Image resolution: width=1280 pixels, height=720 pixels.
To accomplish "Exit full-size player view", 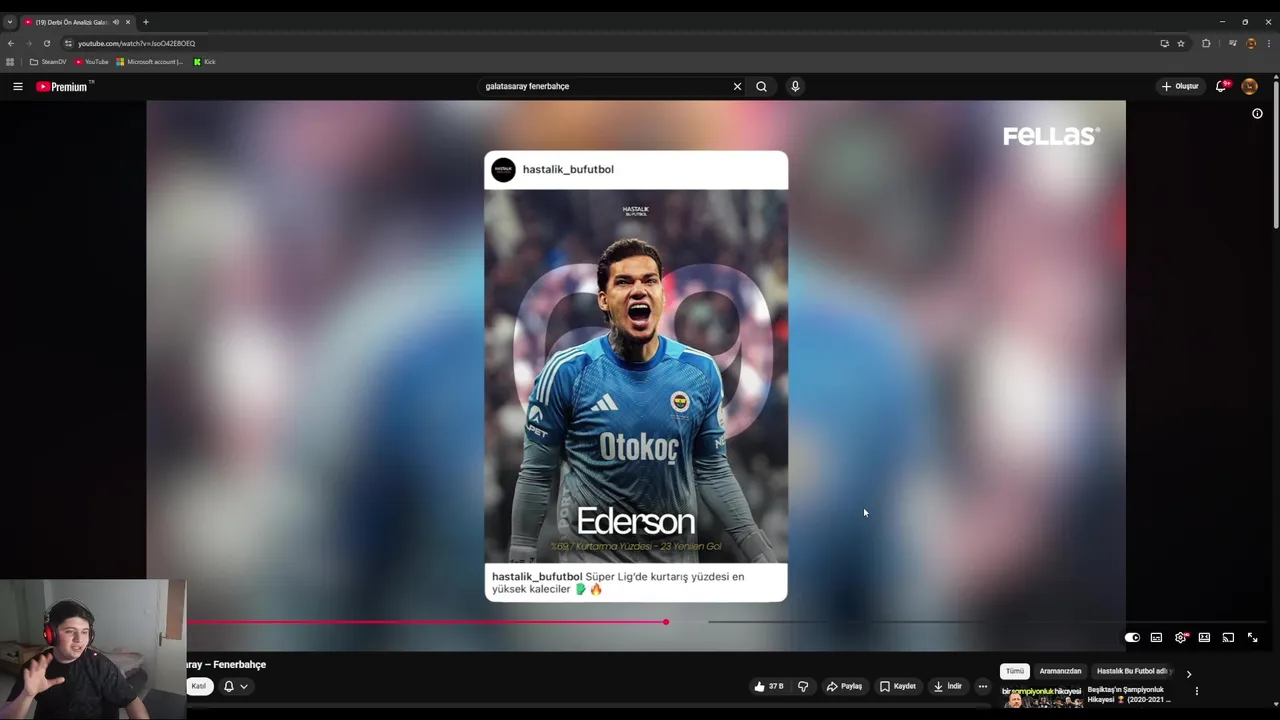I will click(x=1252, y=638).
